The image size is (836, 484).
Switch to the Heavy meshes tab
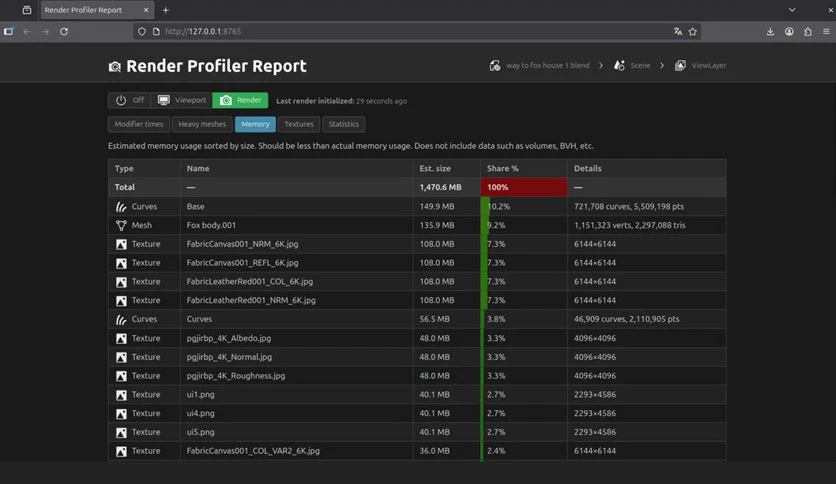click(x=202, y=124)
